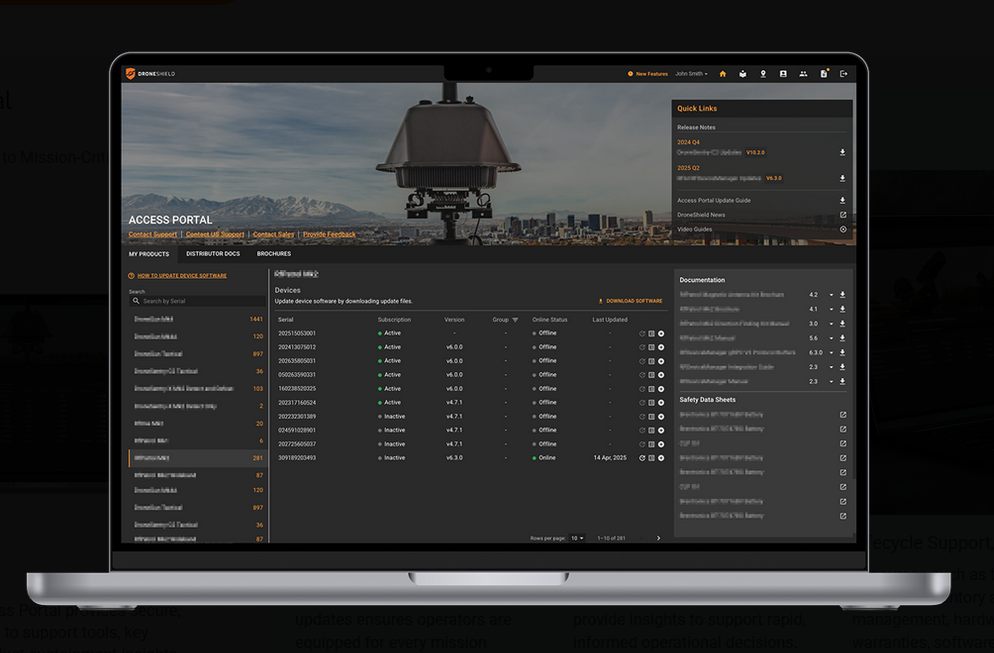Open the John Smith user dropdown

691,74
